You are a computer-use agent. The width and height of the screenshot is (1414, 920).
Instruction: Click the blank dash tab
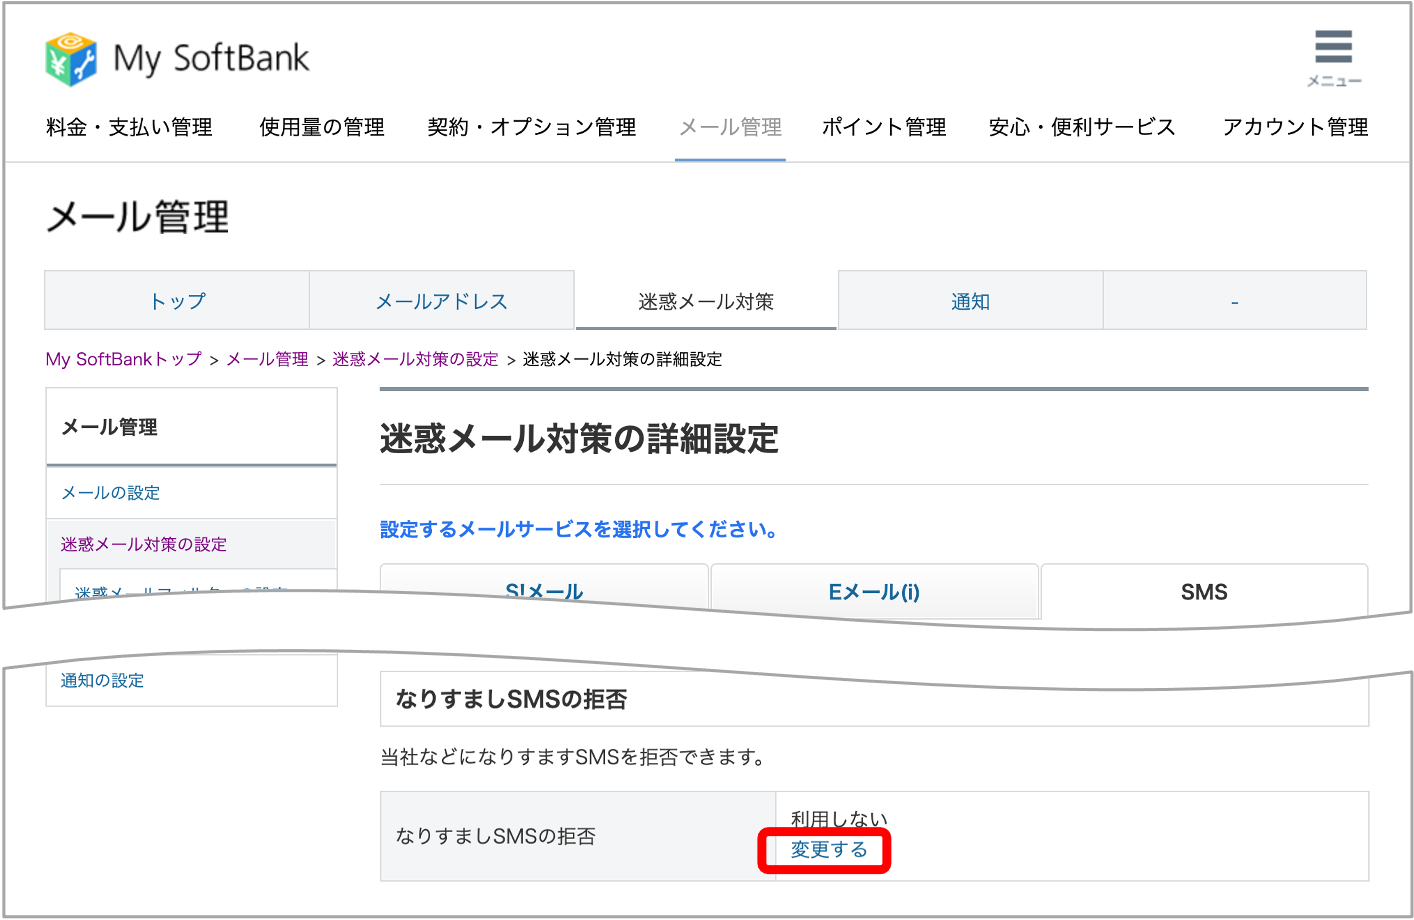pyautogui.click(x=1235, y=300)
